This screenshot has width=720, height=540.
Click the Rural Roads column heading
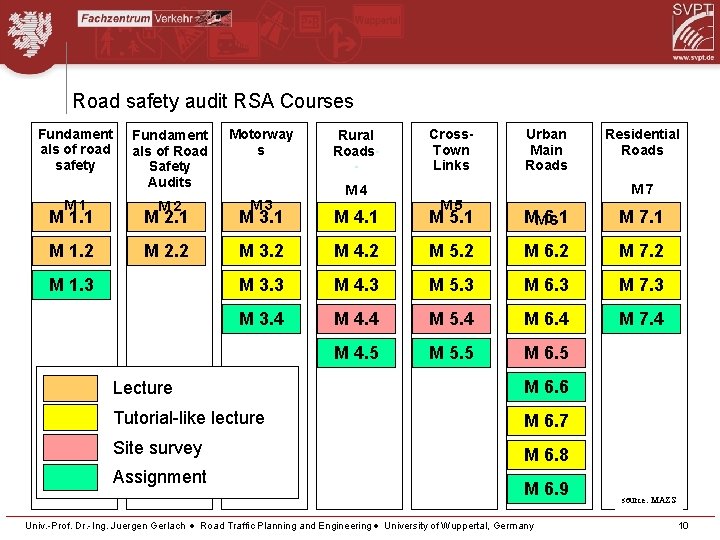354,143
